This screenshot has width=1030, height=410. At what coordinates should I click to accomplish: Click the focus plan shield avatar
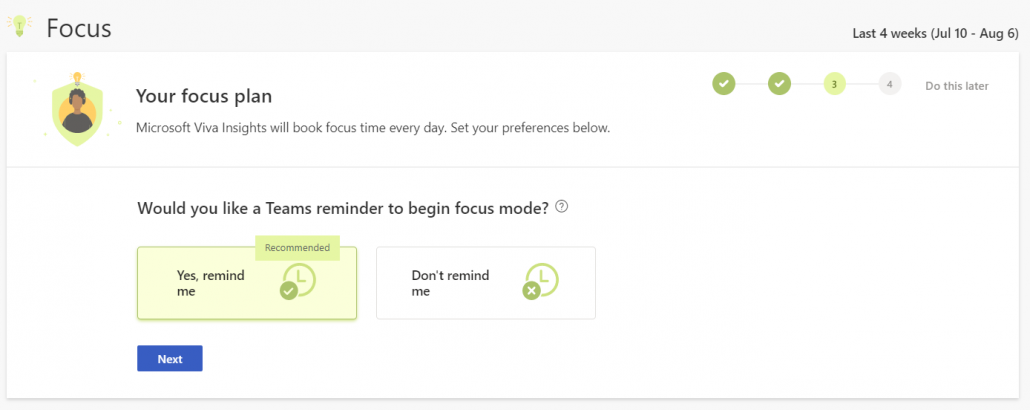pyautogui.click(x=76, y=110)
